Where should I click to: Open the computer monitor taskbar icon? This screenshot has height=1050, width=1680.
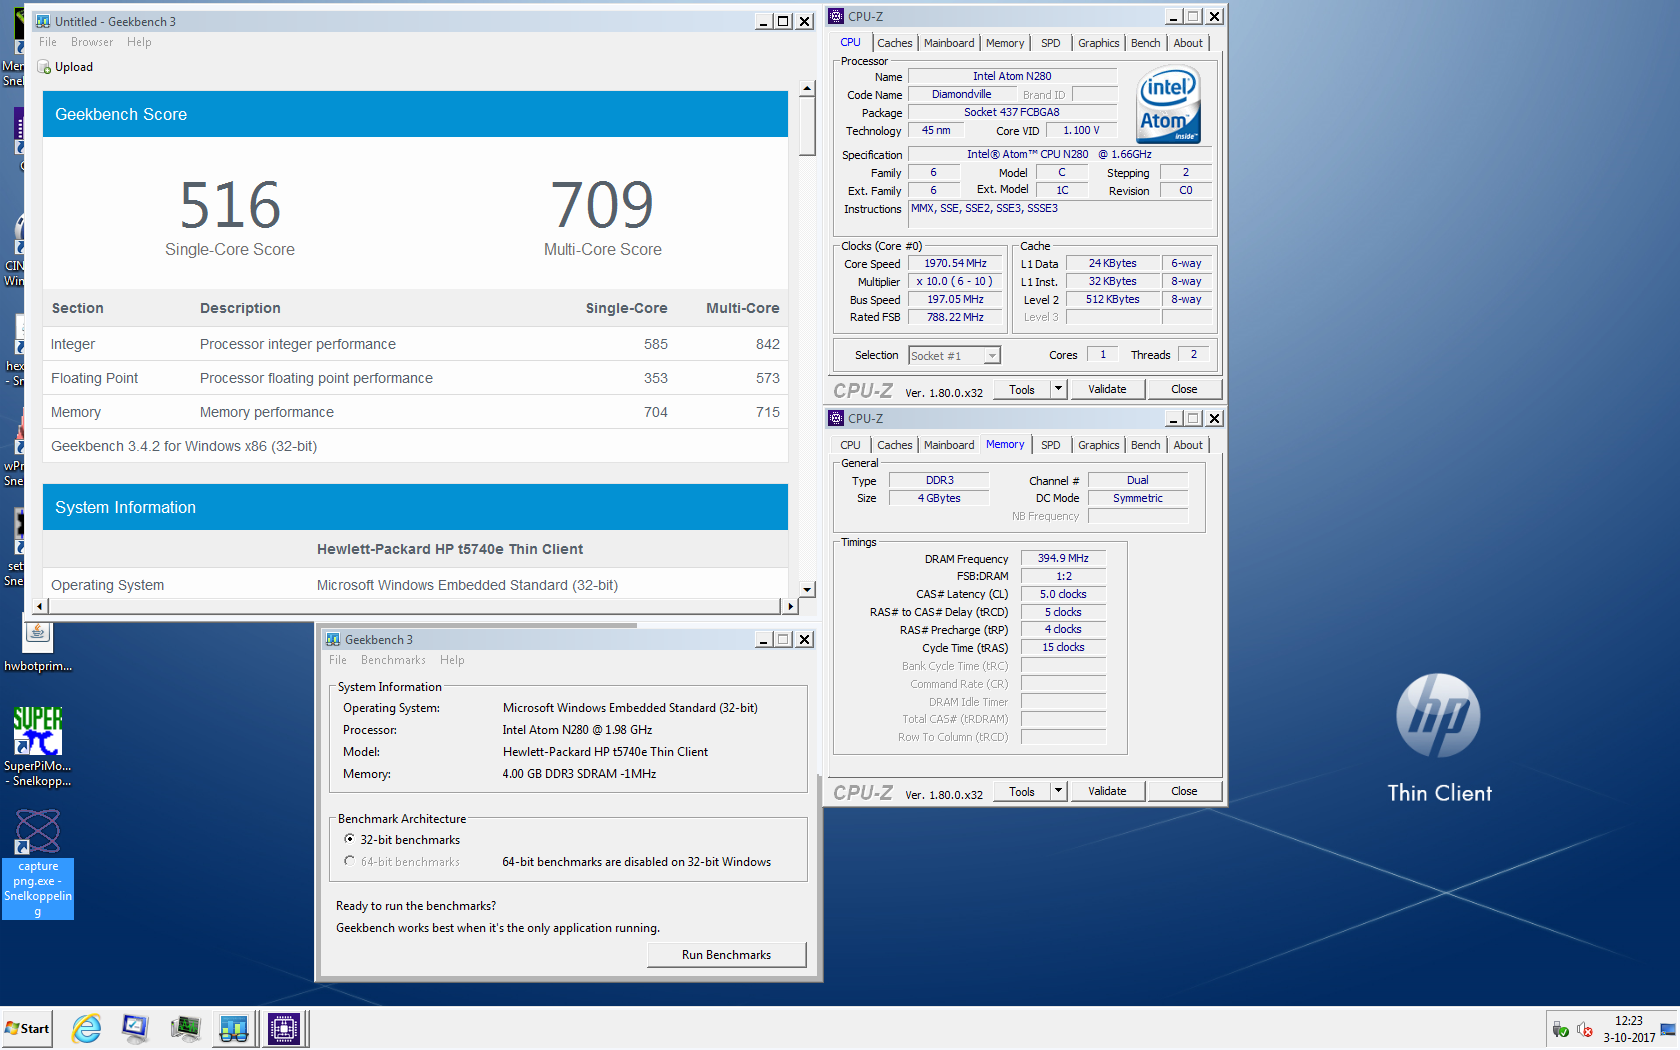[x=135, y=1028]
